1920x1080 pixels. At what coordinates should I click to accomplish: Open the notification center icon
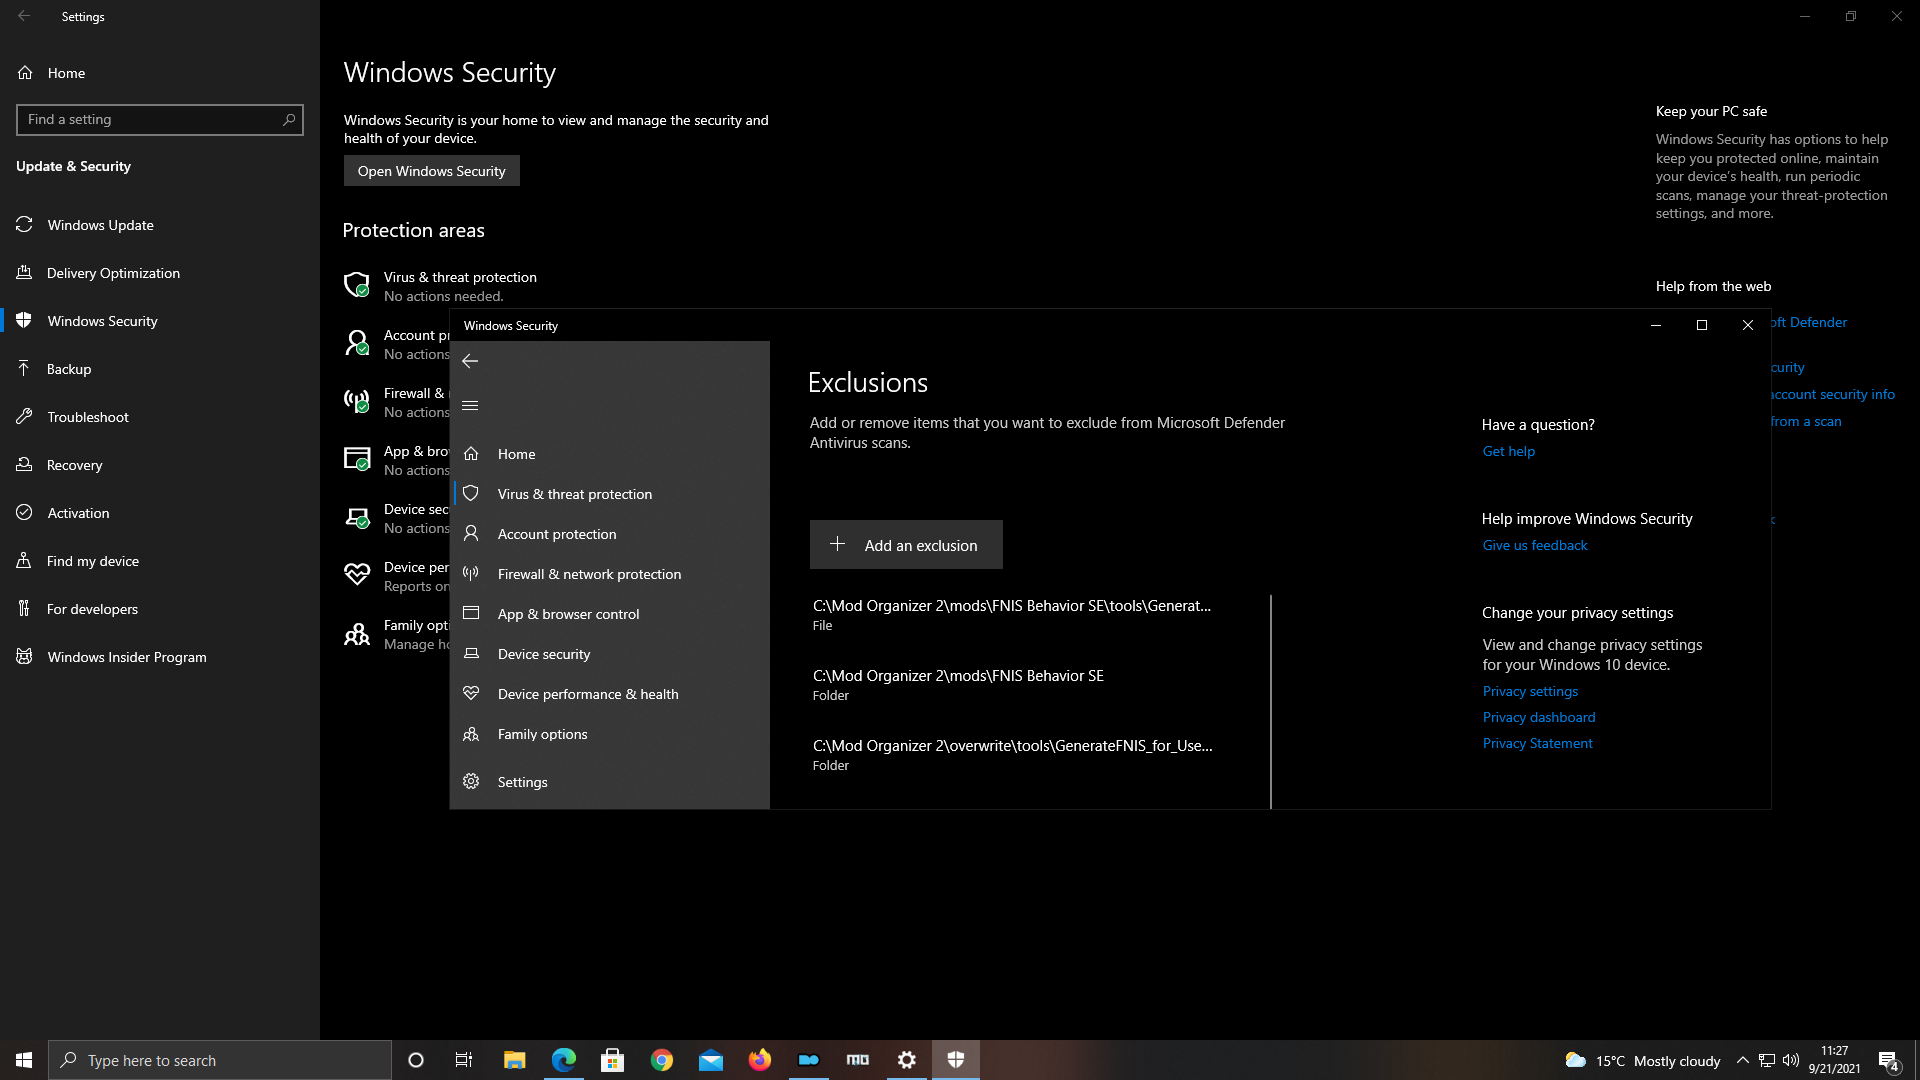coord(1889,1061)
